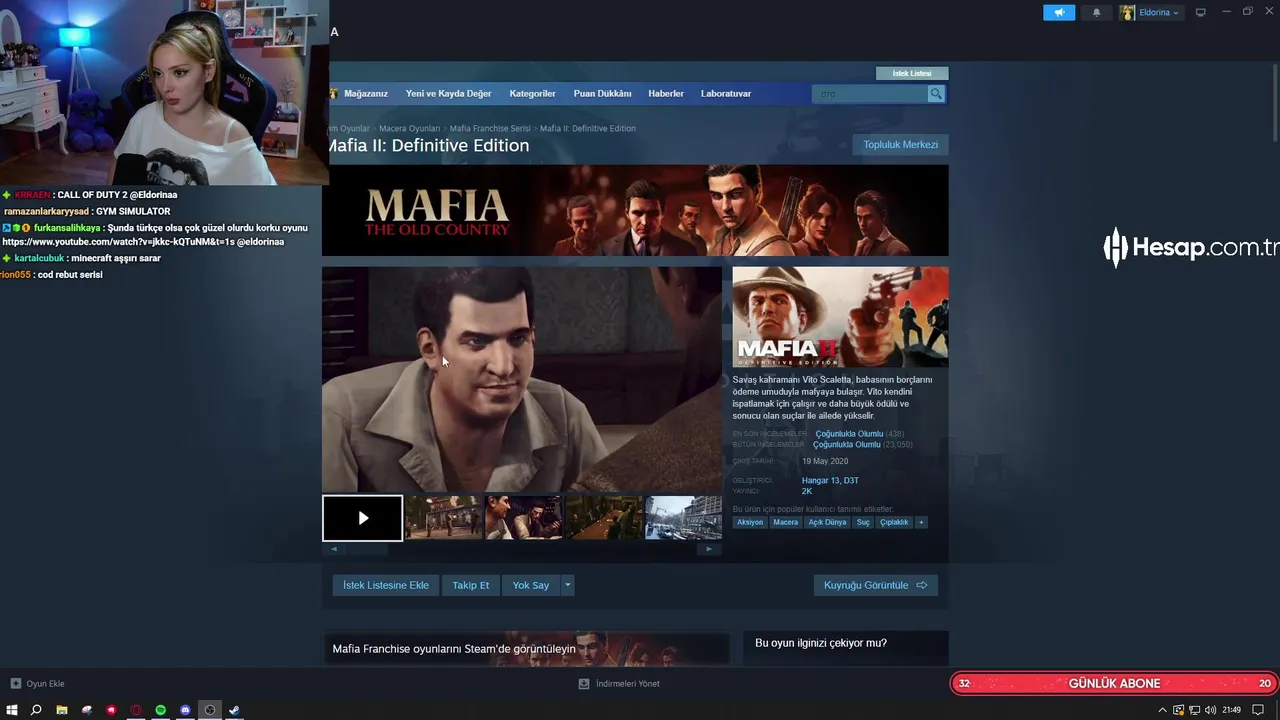
Task: Open the Mafia The Old Country banner
Action: 635,210
